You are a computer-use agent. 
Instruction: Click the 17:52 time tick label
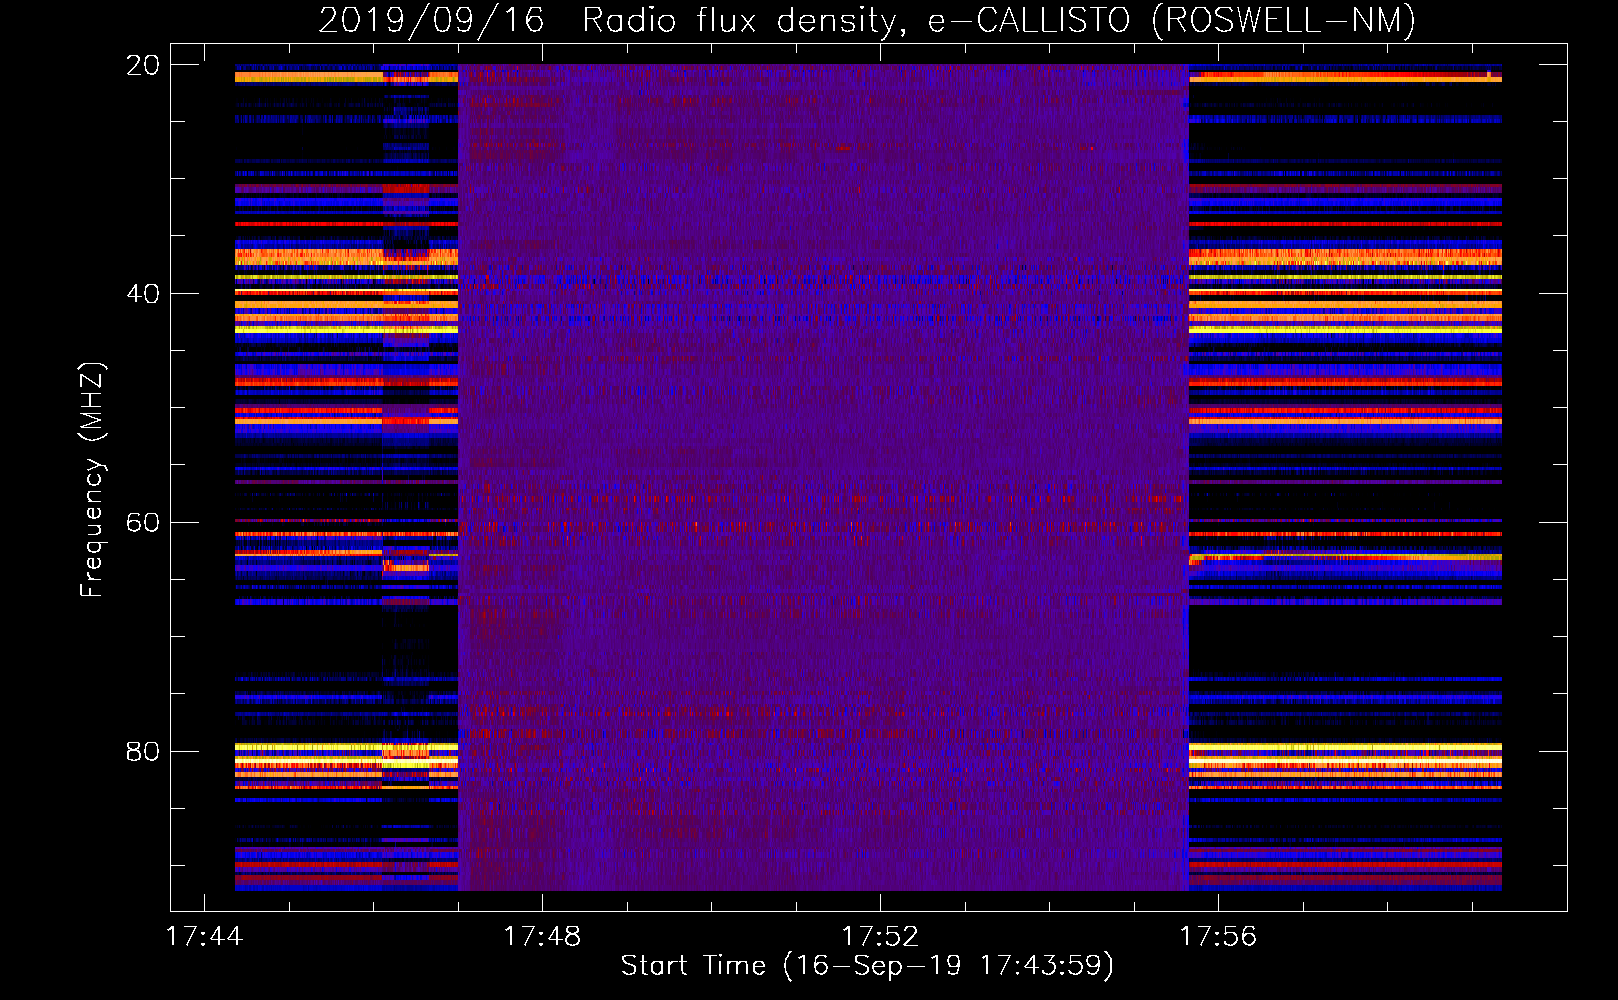tap(880, 937)
